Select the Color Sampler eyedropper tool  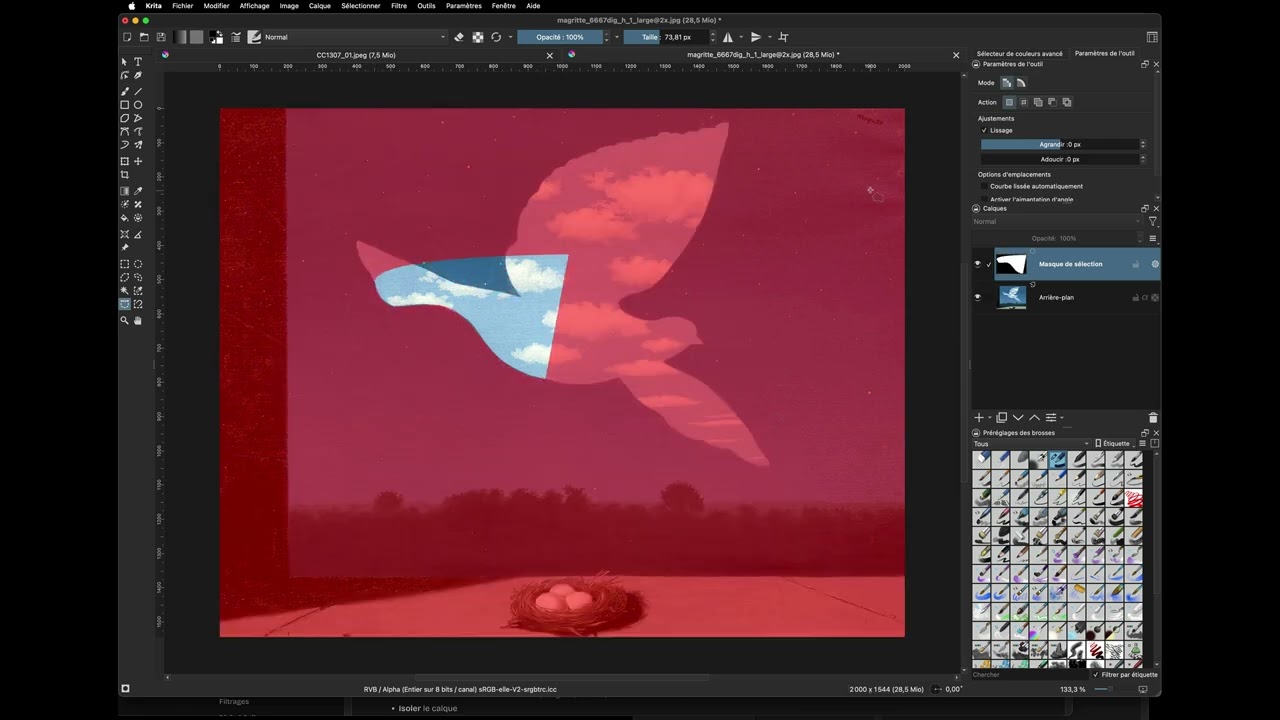point(138,191)
